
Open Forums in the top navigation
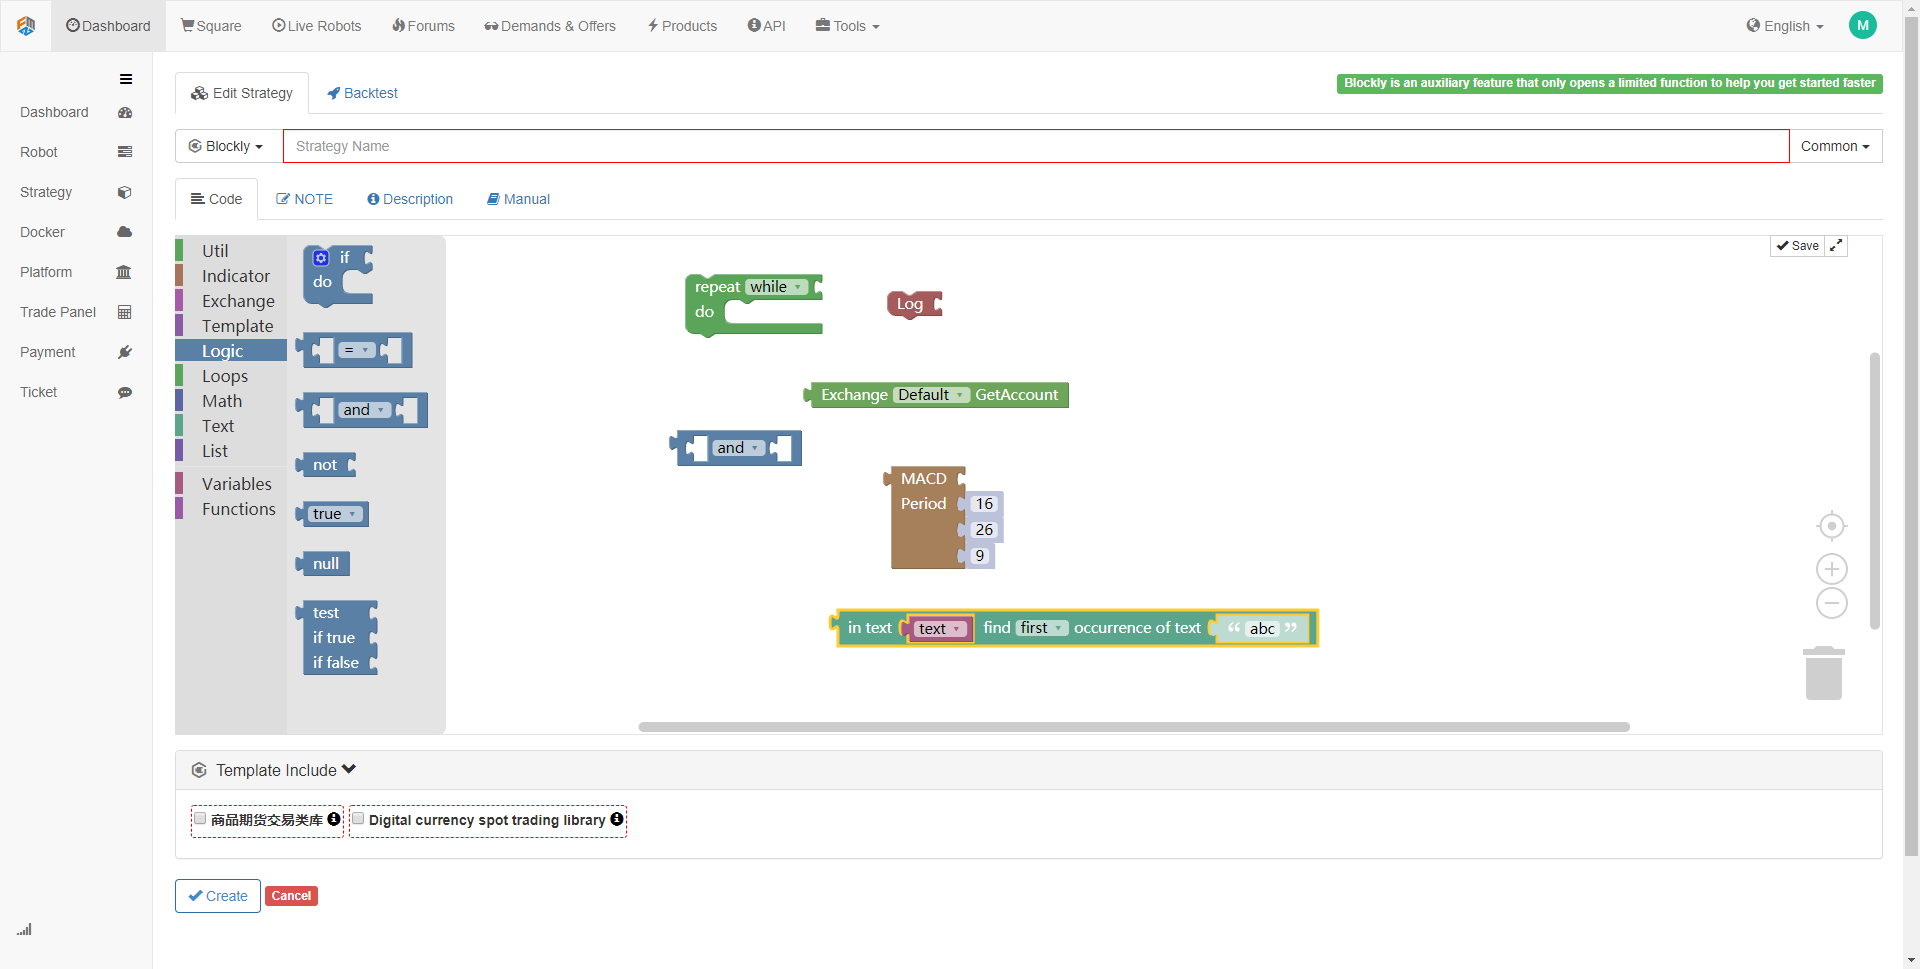click(423, 26)
